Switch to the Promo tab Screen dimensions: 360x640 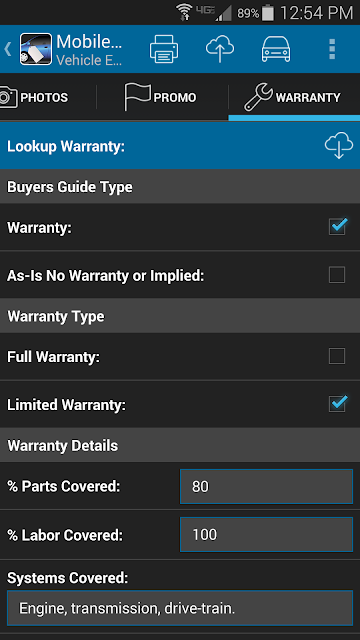162,97
